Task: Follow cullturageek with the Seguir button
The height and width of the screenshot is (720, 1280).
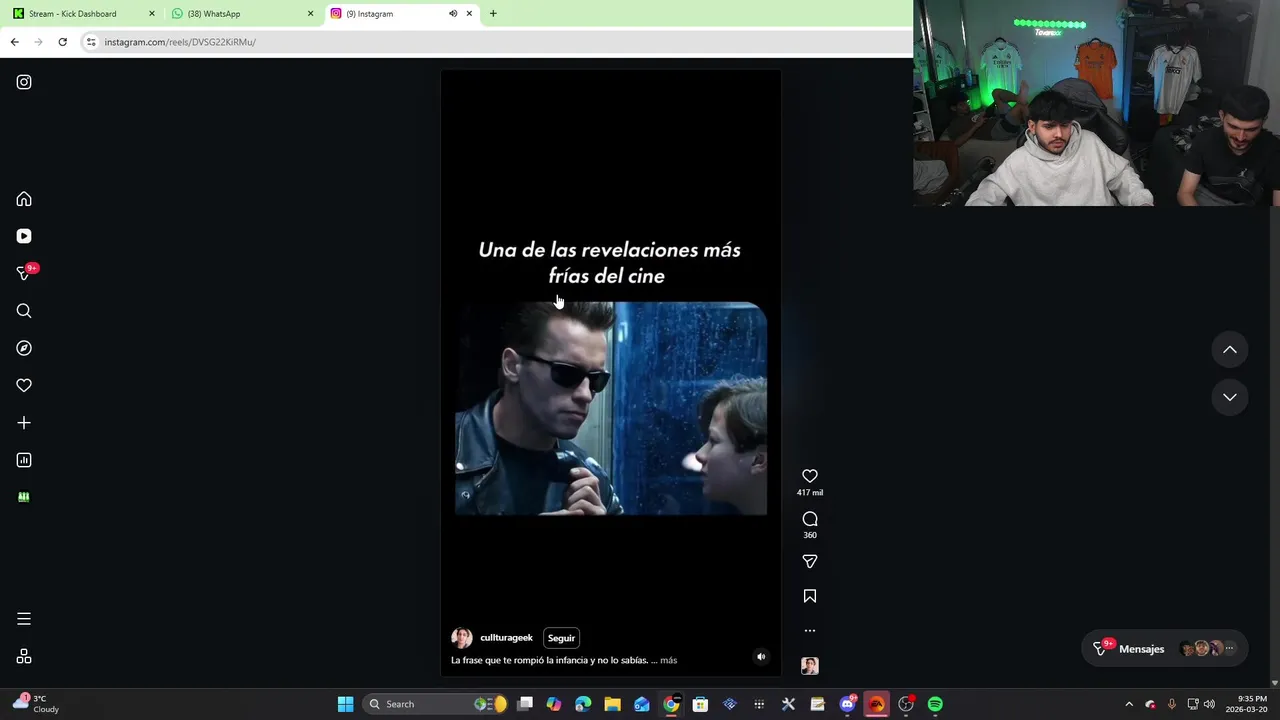Action: pos(561,638)
